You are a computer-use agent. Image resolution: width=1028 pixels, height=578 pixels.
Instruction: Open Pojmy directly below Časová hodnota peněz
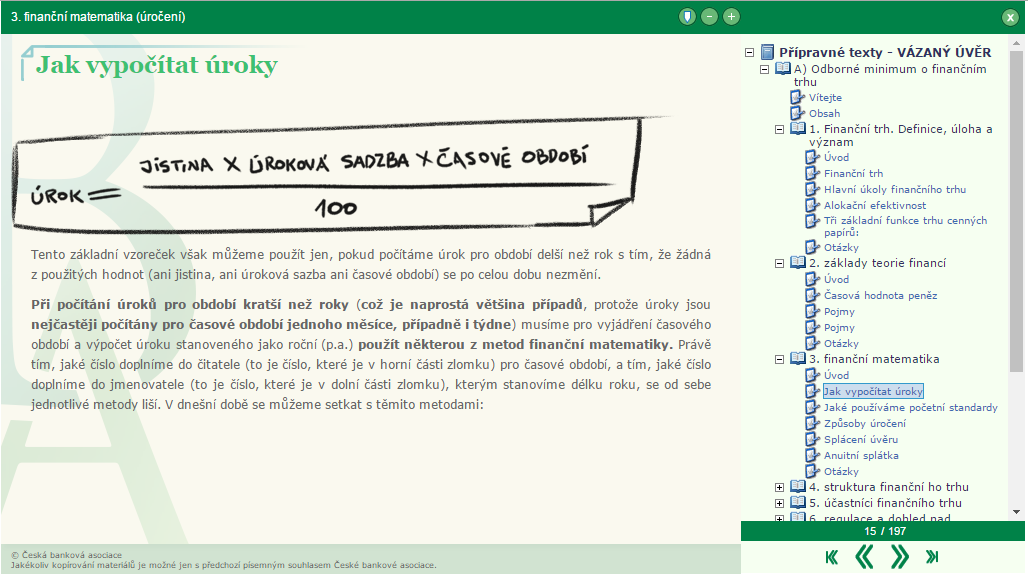(x=839, y=311)
